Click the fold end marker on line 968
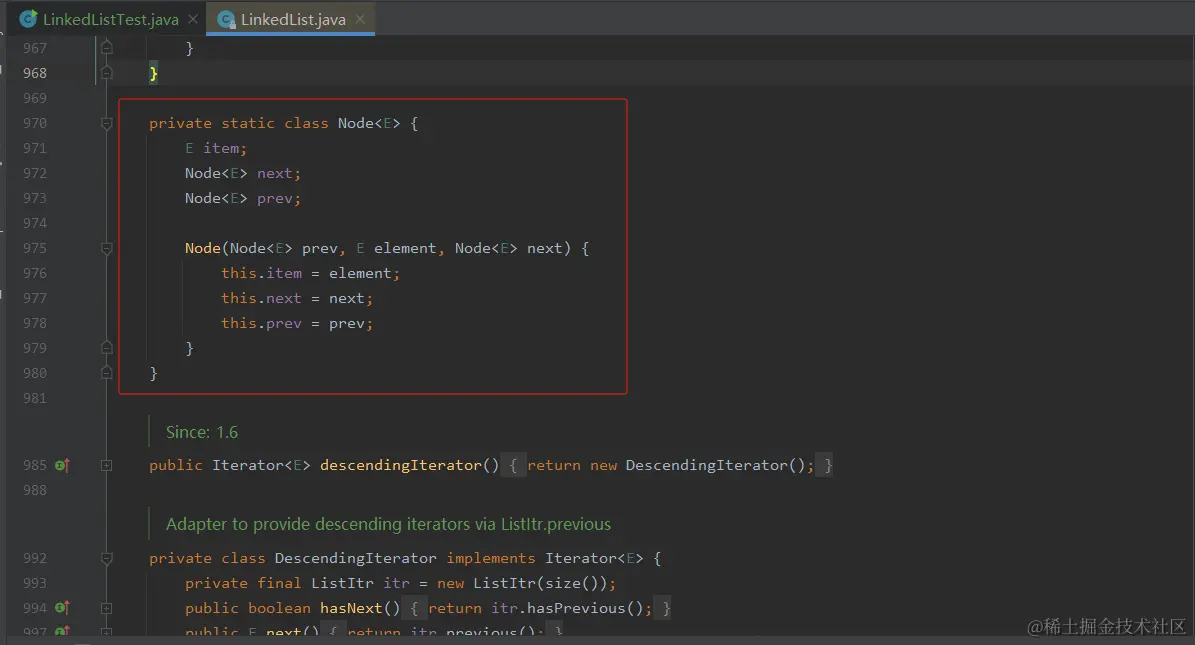1195x645 pixels. [x=107, y=72]
